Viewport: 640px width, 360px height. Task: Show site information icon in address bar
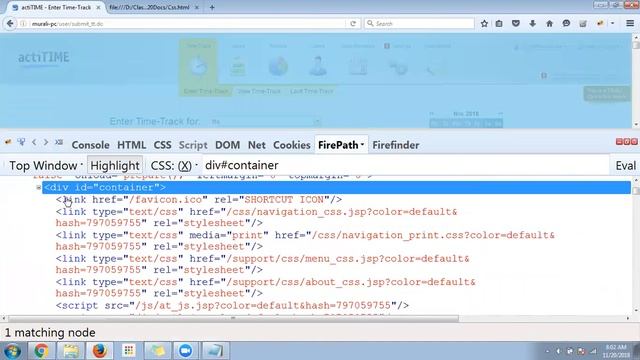(x=23, y=24)
